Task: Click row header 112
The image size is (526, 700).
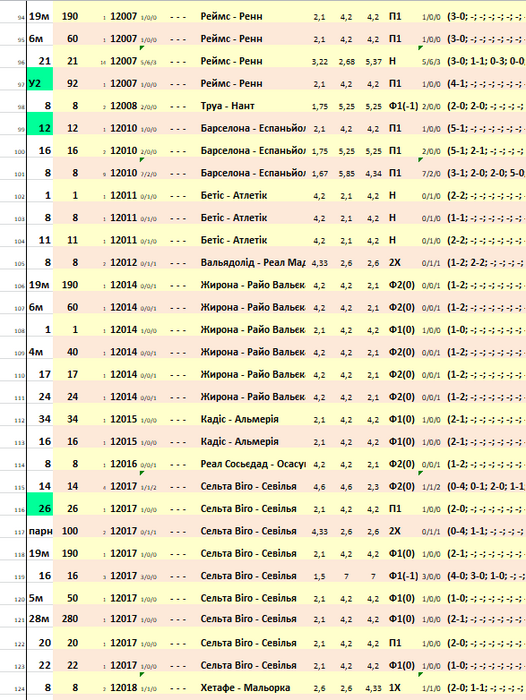Action: coord(20,421)
